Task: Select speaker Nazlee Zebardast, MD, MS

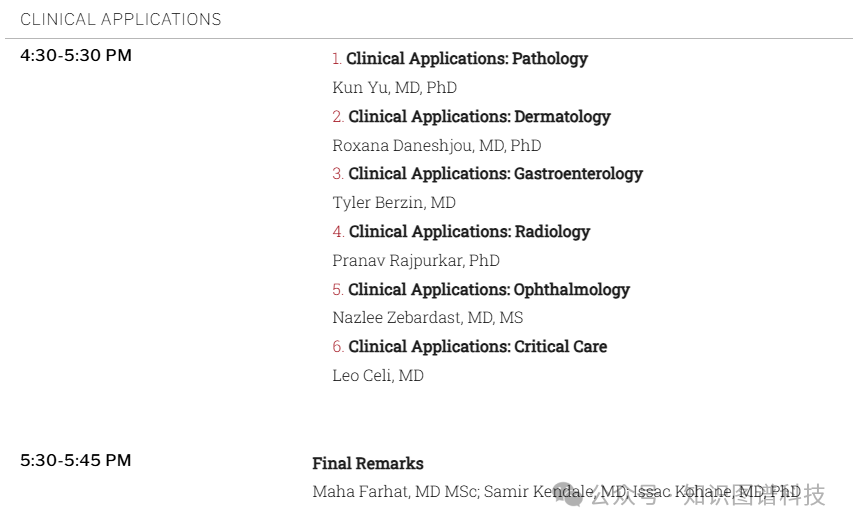Action: click(428, 317)
